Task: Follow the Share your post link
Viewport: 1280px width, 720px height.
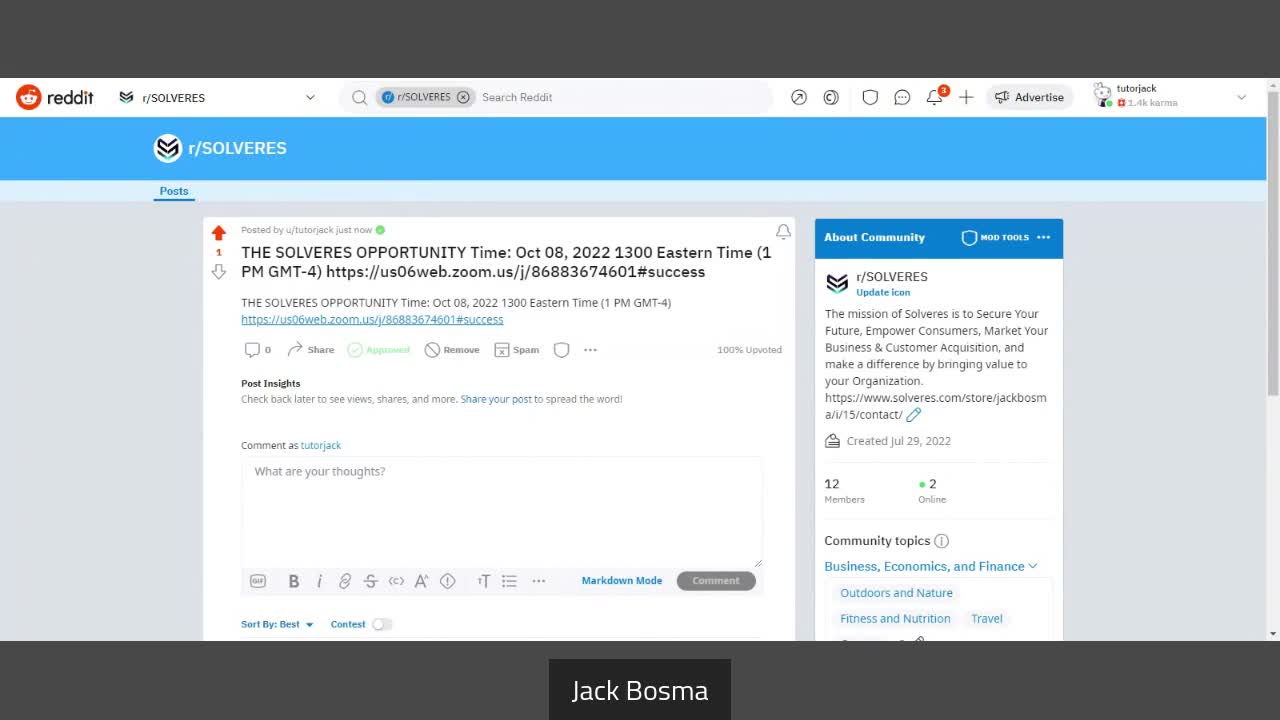Action: [x=496, y=399]
